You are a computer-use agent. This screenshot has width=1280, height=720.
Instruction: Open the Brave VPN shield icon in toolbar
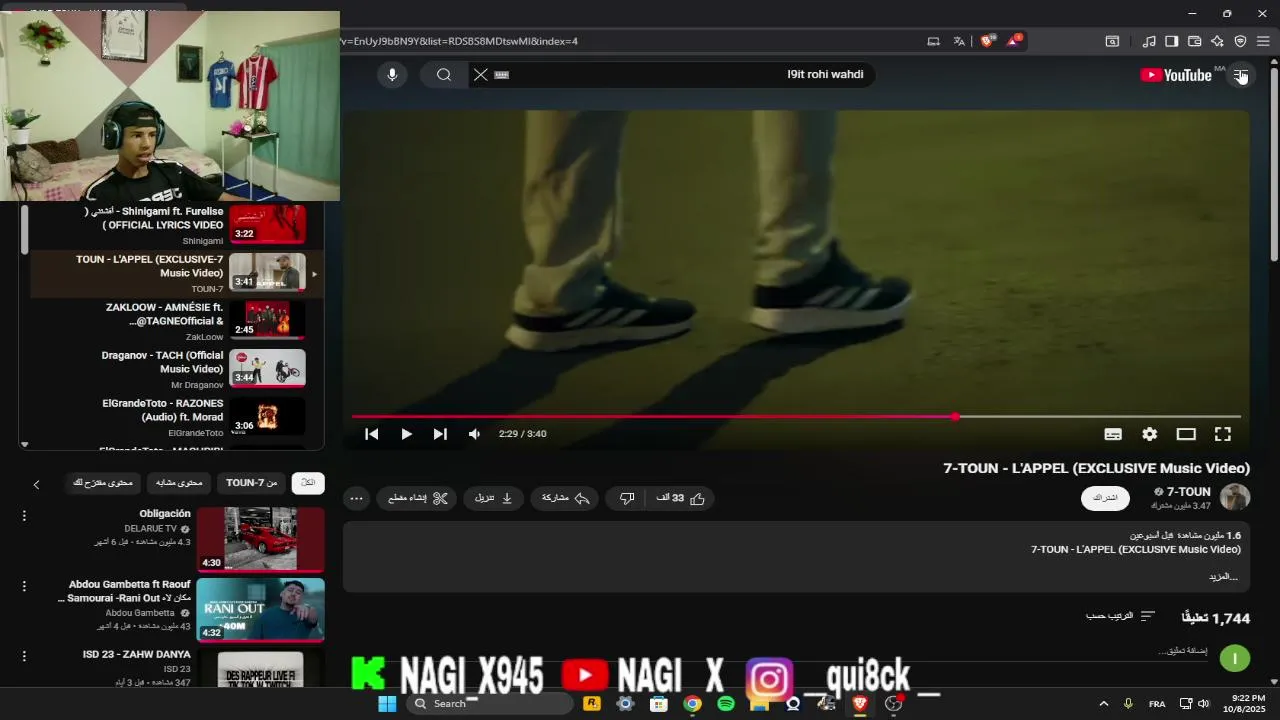[x=1240, y=41]
